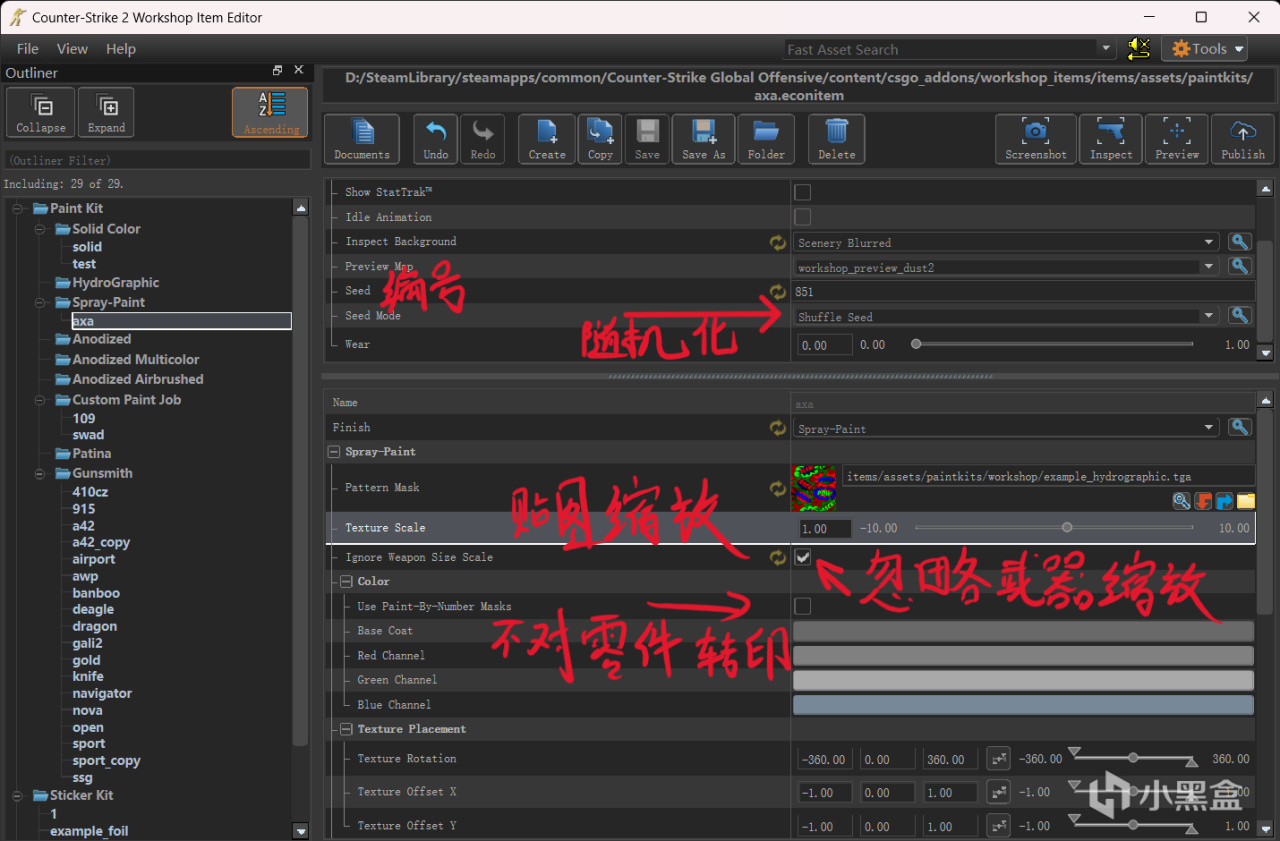
Task: Toggle Ascending sort order button
Action: tap(271, 113)
